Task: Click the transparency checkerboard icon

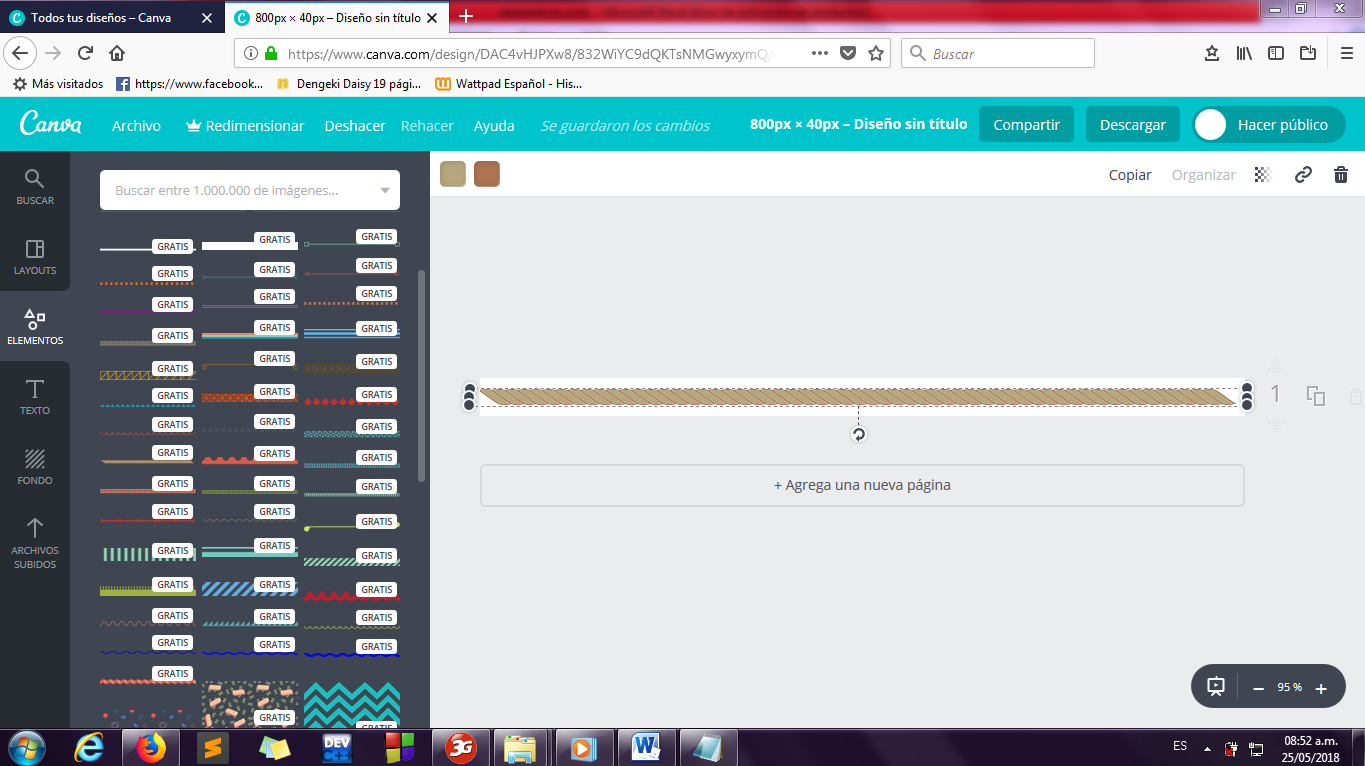Action: click(1263, 175)
